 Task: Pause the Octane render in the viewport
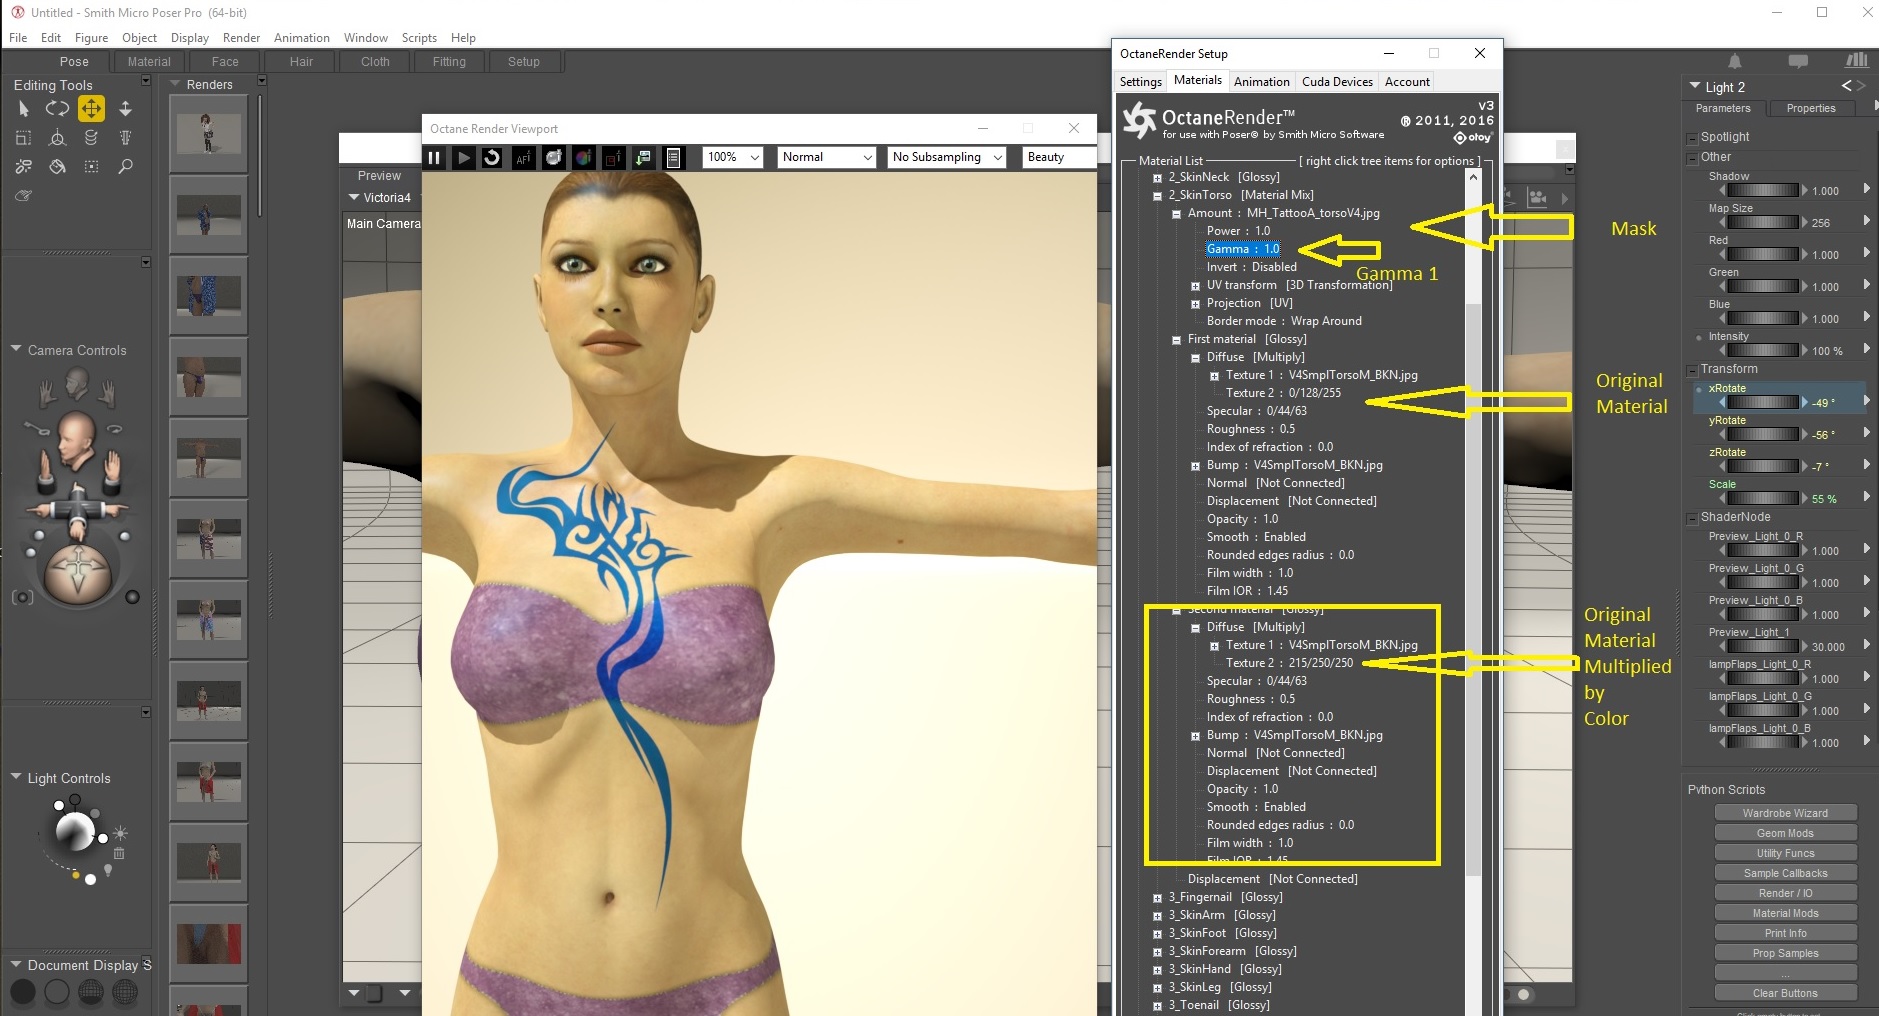(434, 157)
